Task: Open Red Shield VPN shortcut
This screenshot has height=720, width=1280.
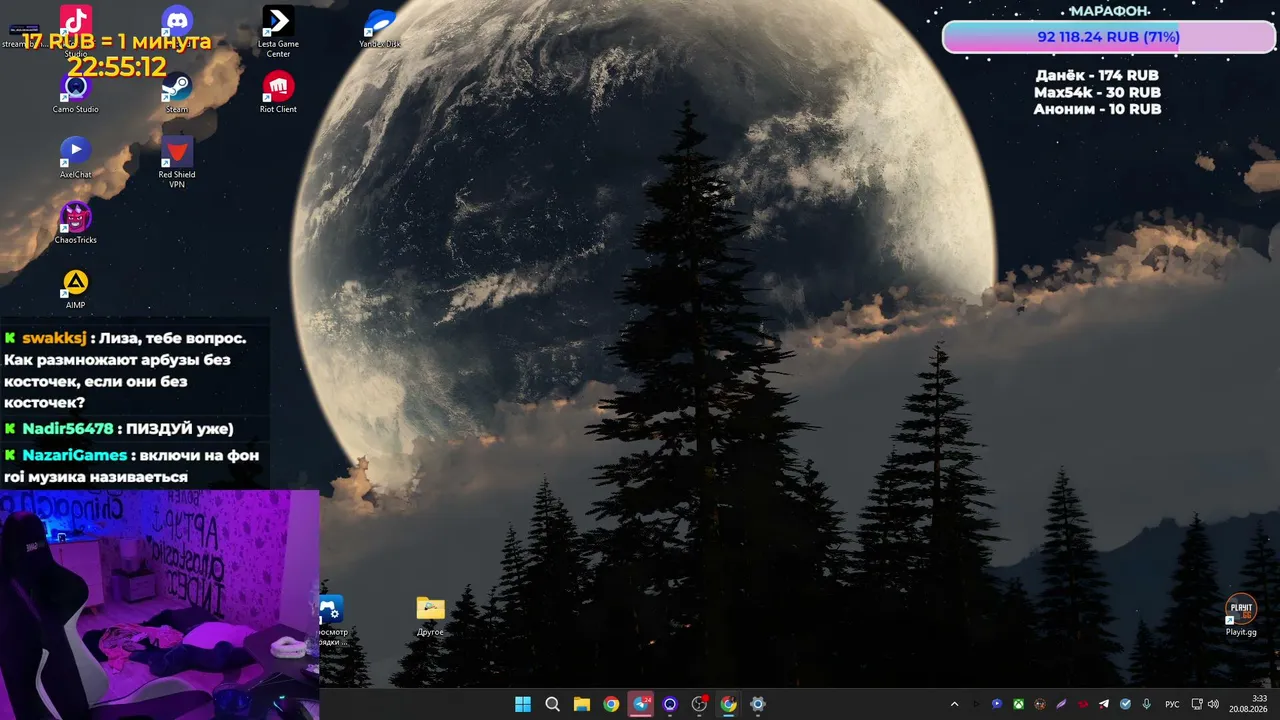Action: click(x=177, y=163)
